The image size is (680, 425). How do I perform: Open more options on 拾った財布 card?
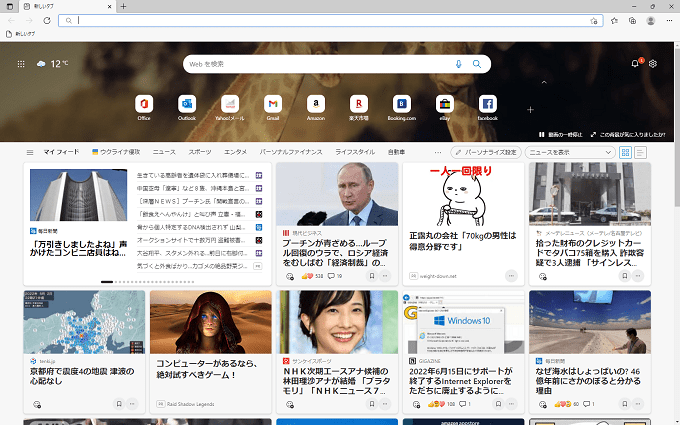click(x=638, y=276)
